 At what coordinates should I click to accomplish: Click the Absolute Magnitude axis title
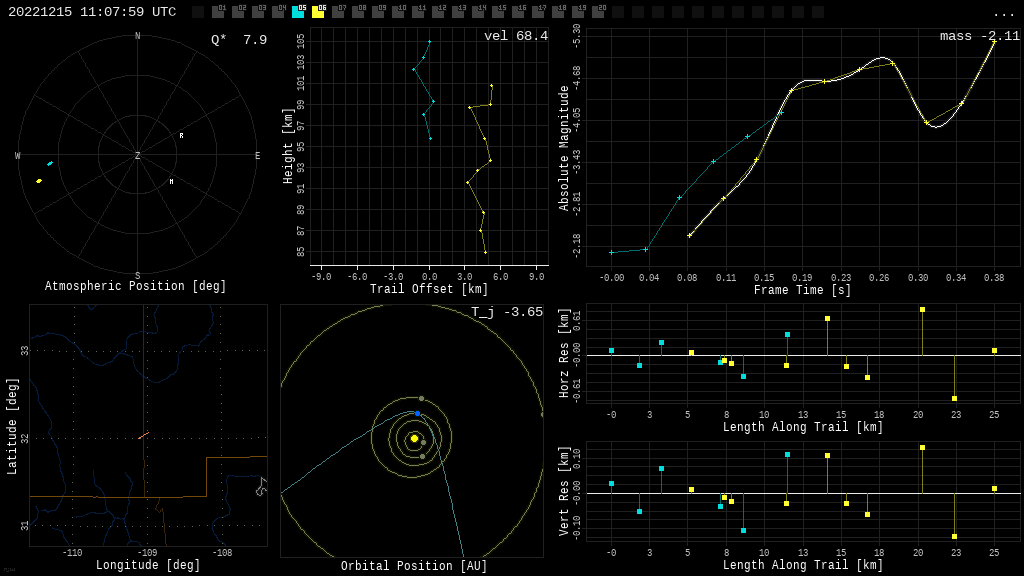coord(564,148)
